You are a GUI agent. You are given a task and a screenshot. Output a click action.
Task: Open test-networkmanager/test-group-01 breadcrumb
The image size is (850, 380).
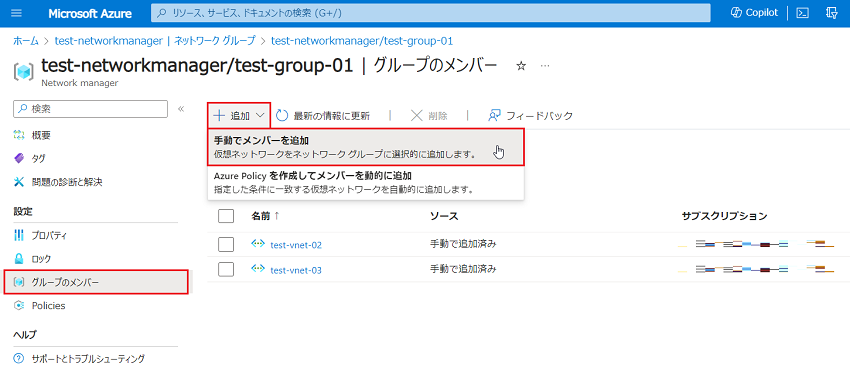point(362,41)
